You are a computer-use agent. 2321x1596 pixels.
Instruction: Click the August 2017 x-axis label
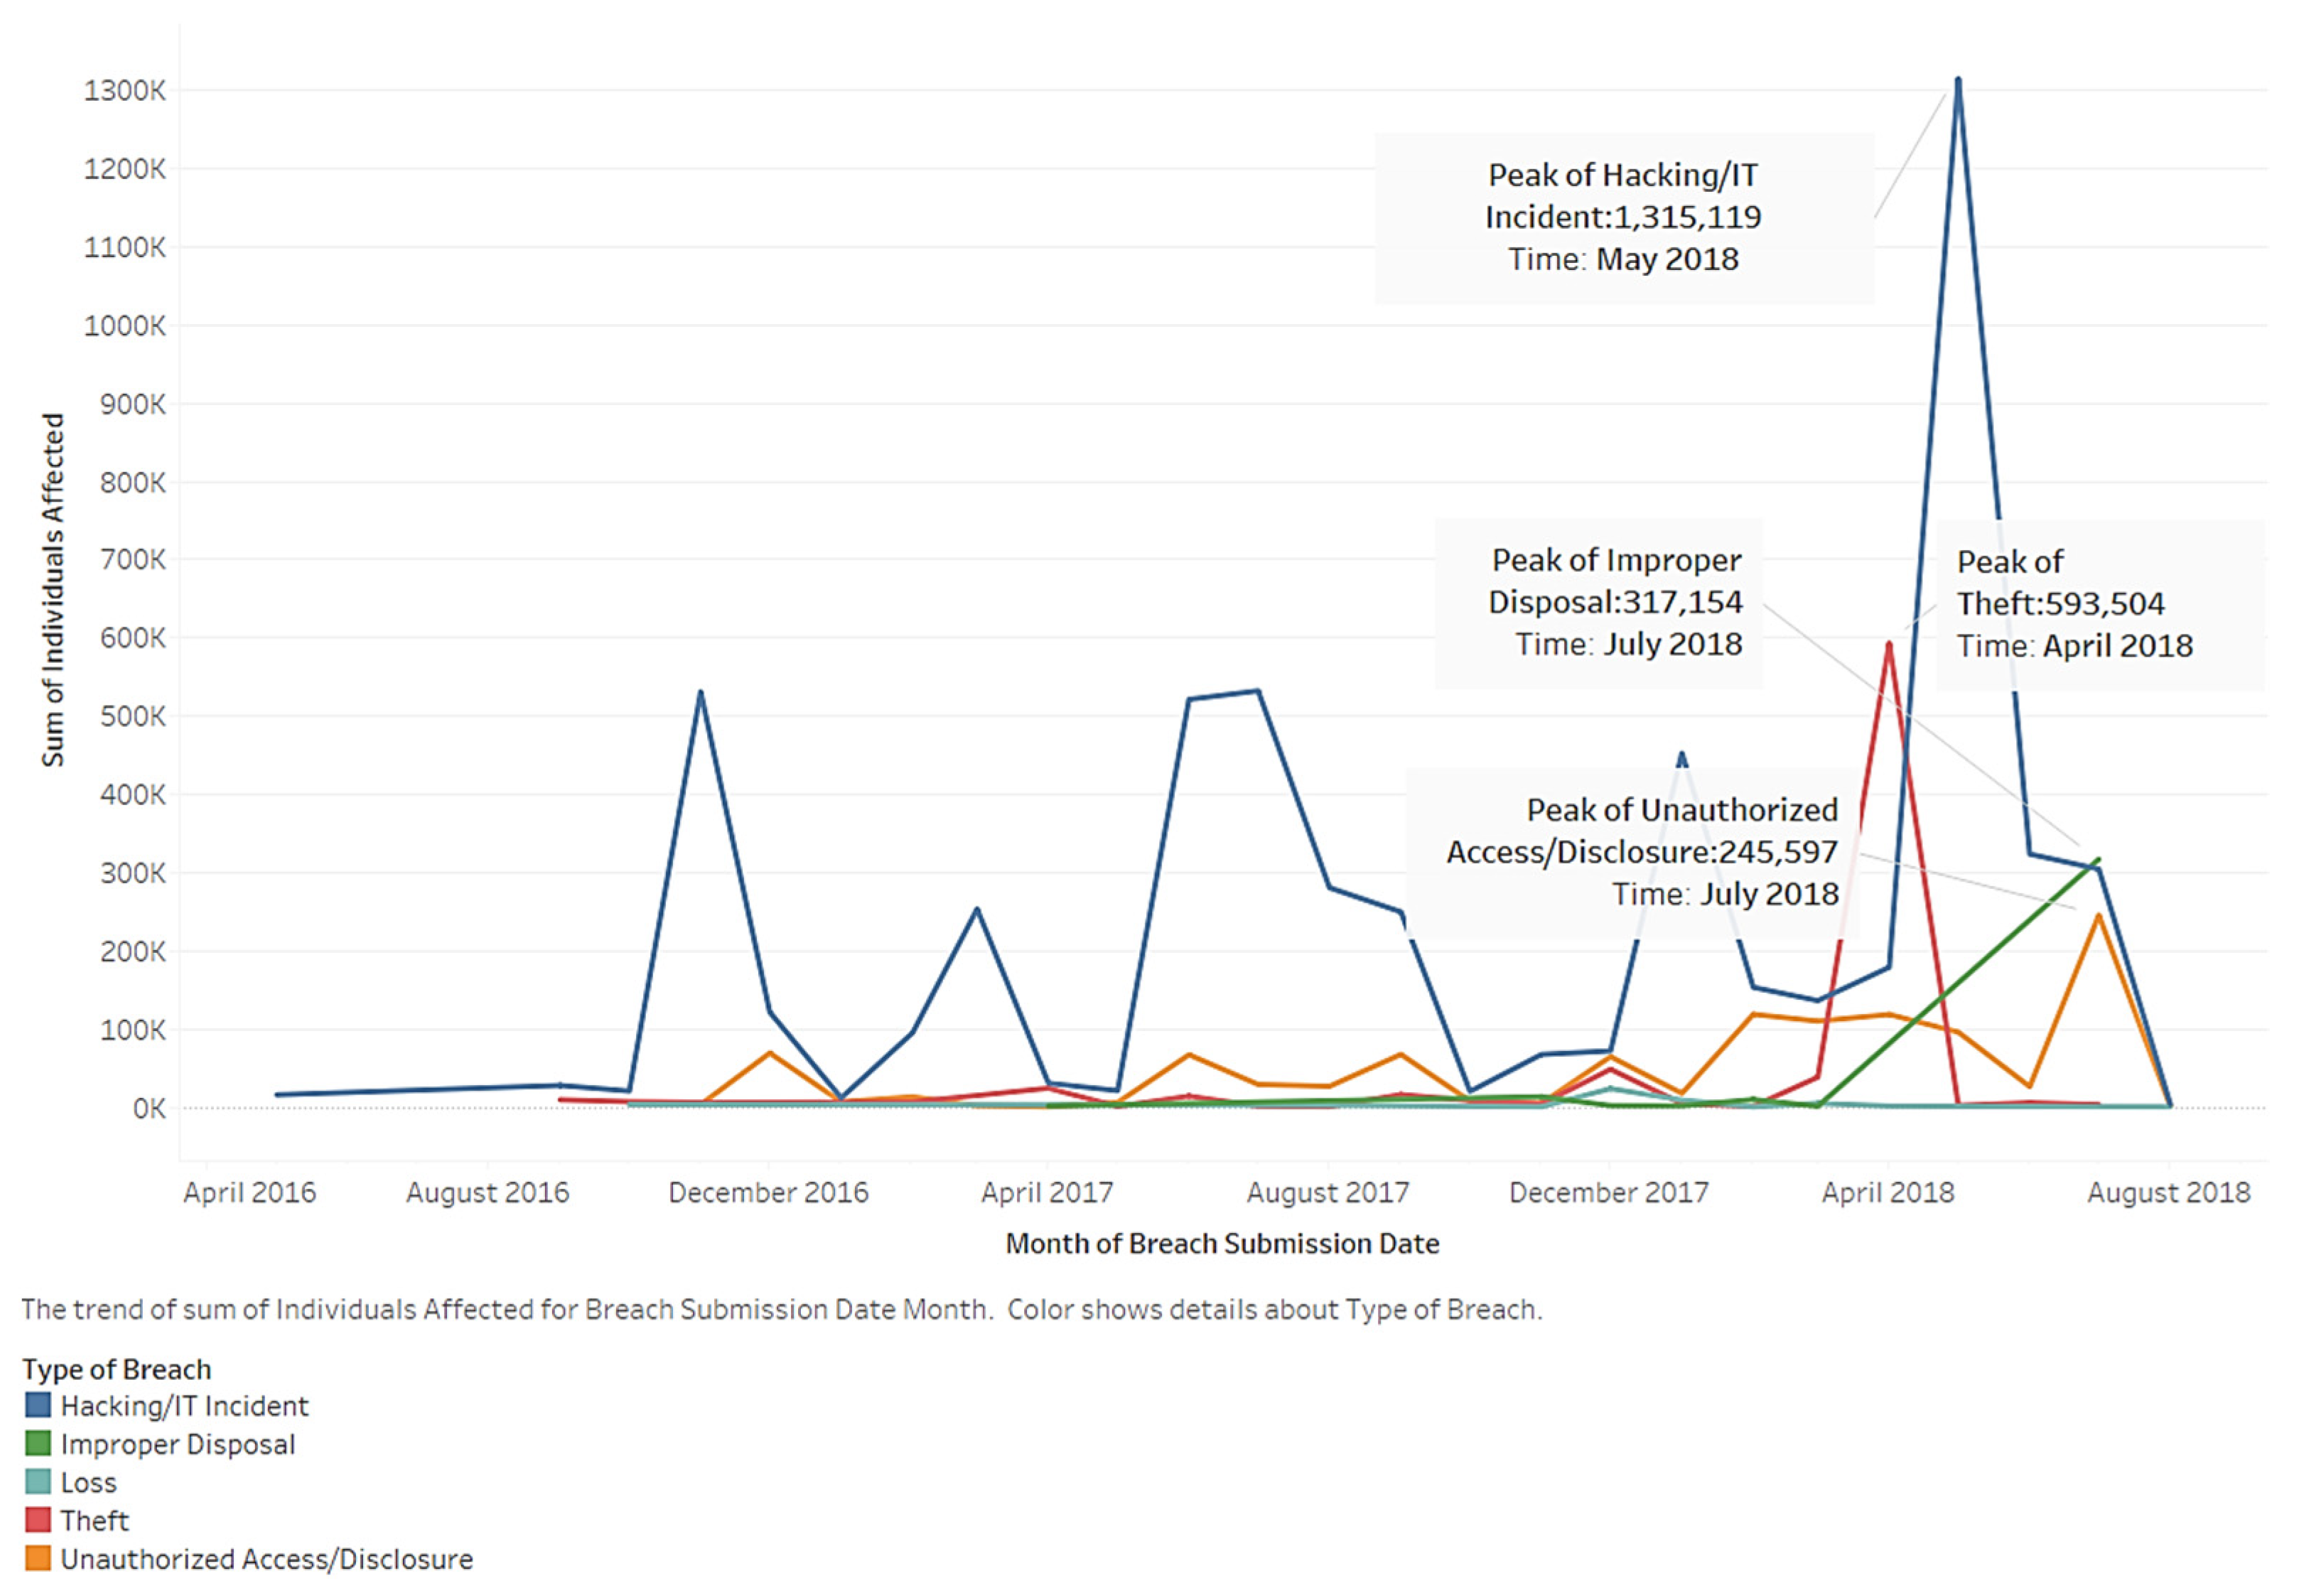pos(1327,1192)
